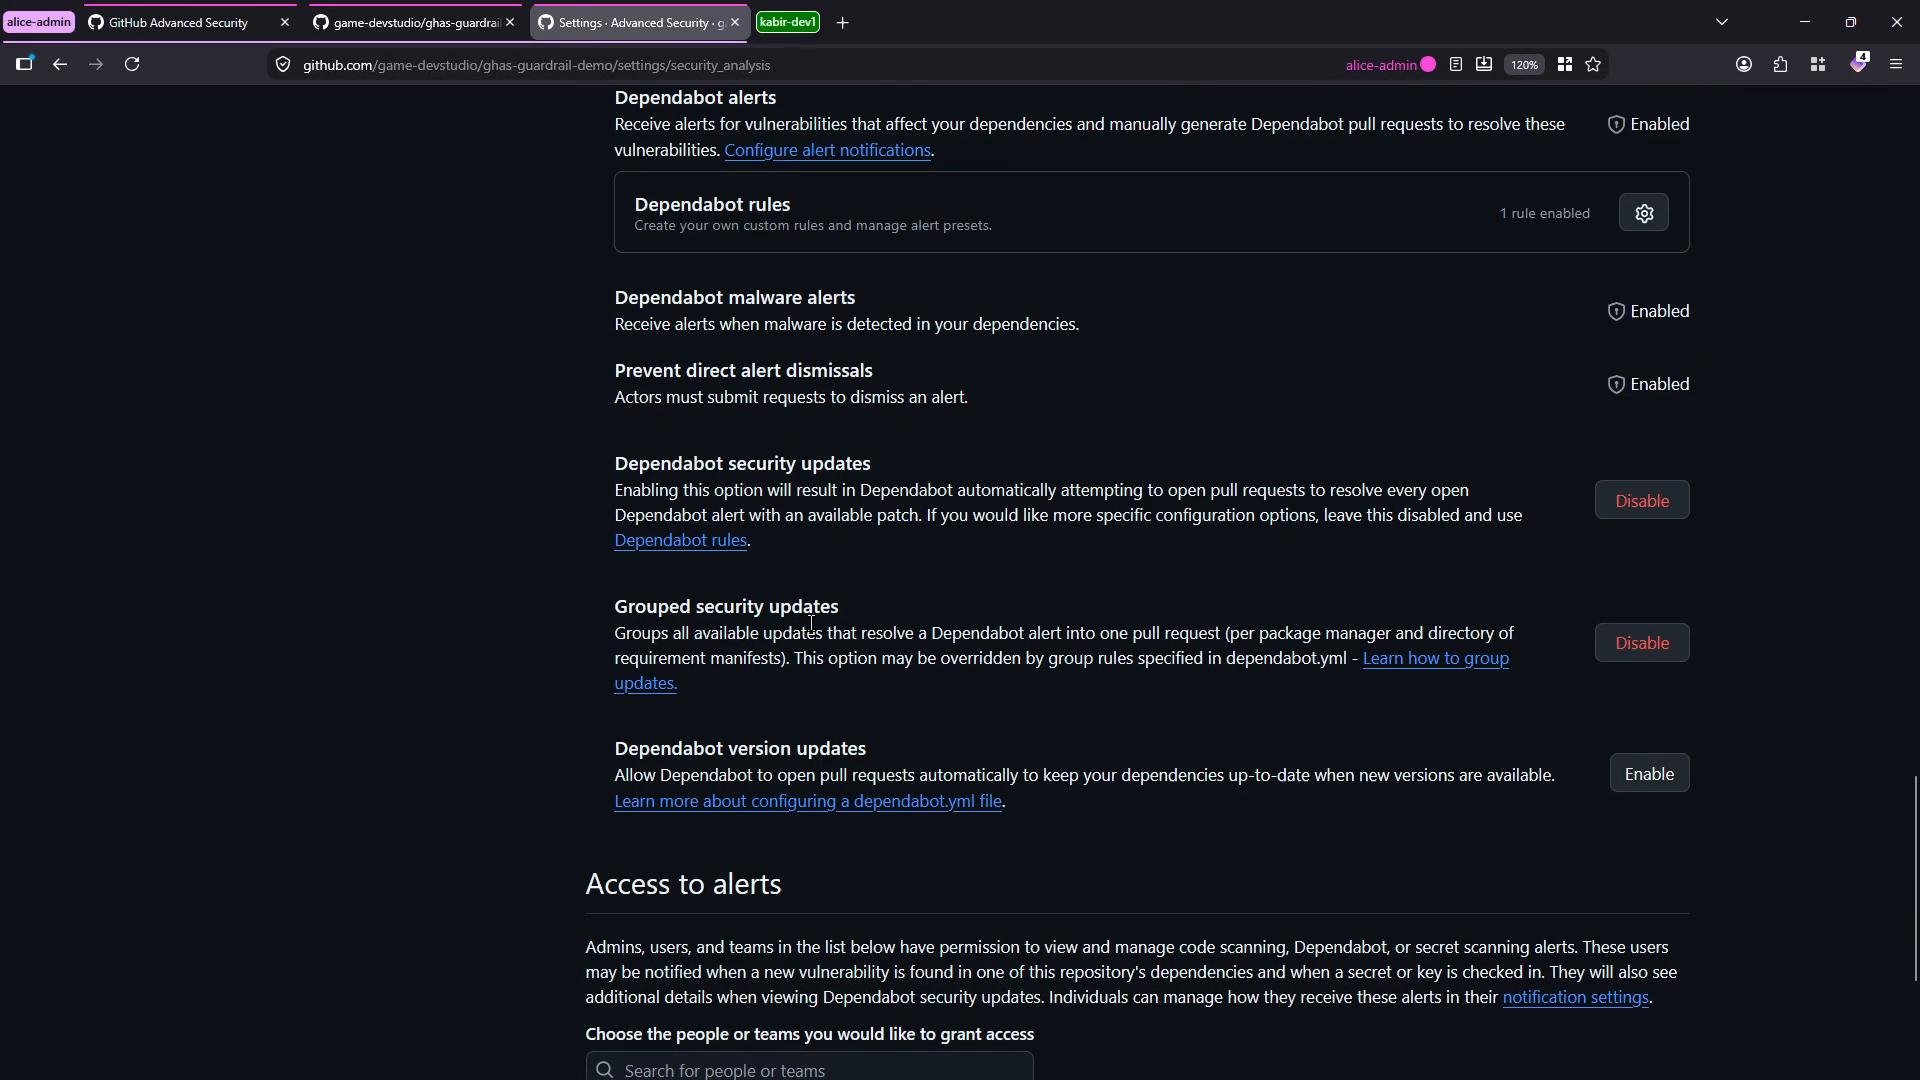Viewport: 1920px width, 1080px height.
Task: Reload the current page
Action: pos(132,65)
